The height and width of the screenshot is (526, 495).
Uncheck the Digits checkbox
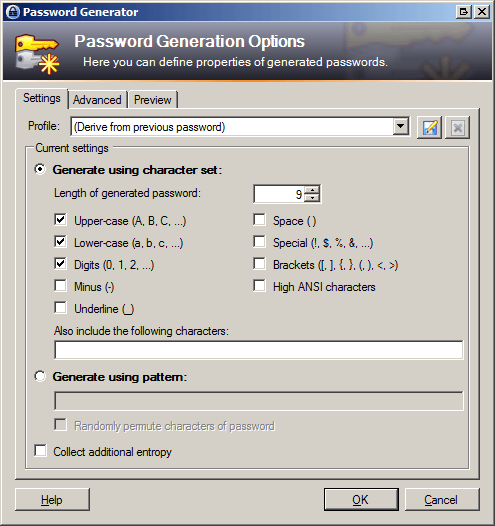pos(60,264)
